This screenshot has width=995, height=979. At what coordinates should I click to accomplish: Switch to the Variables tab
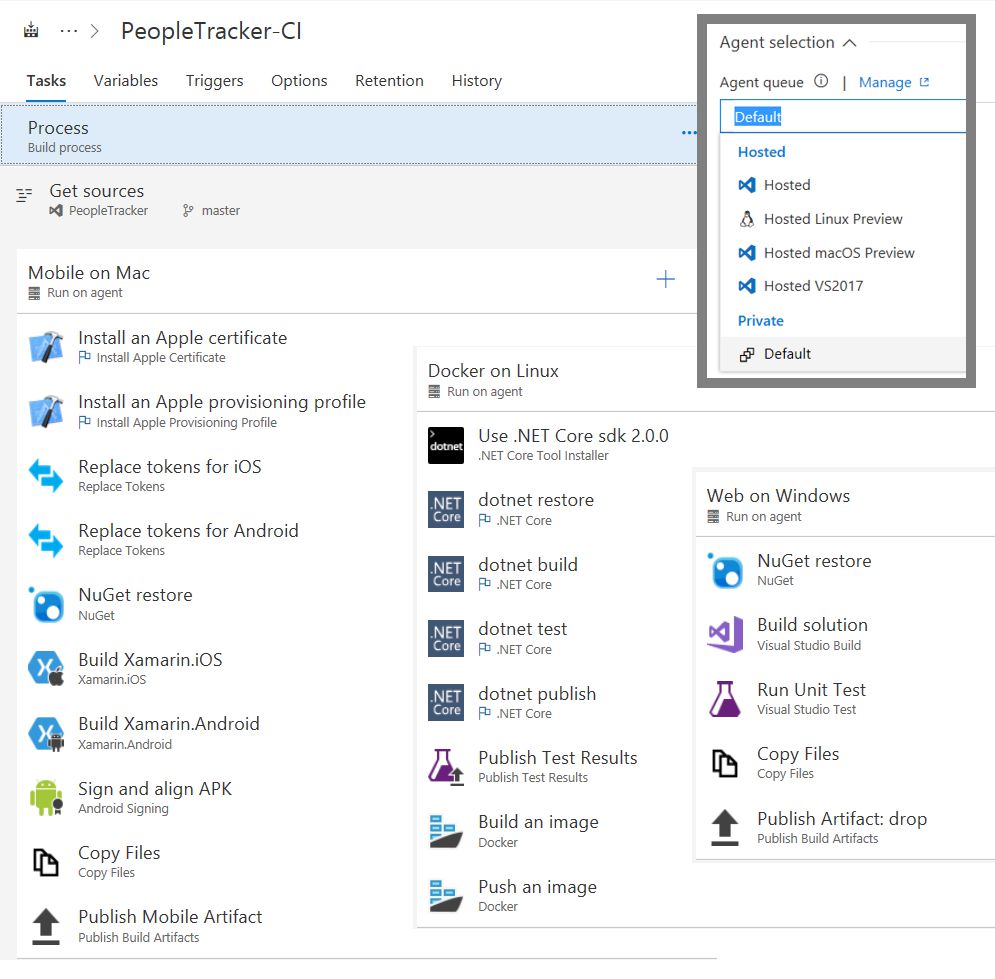coord(126,81)
